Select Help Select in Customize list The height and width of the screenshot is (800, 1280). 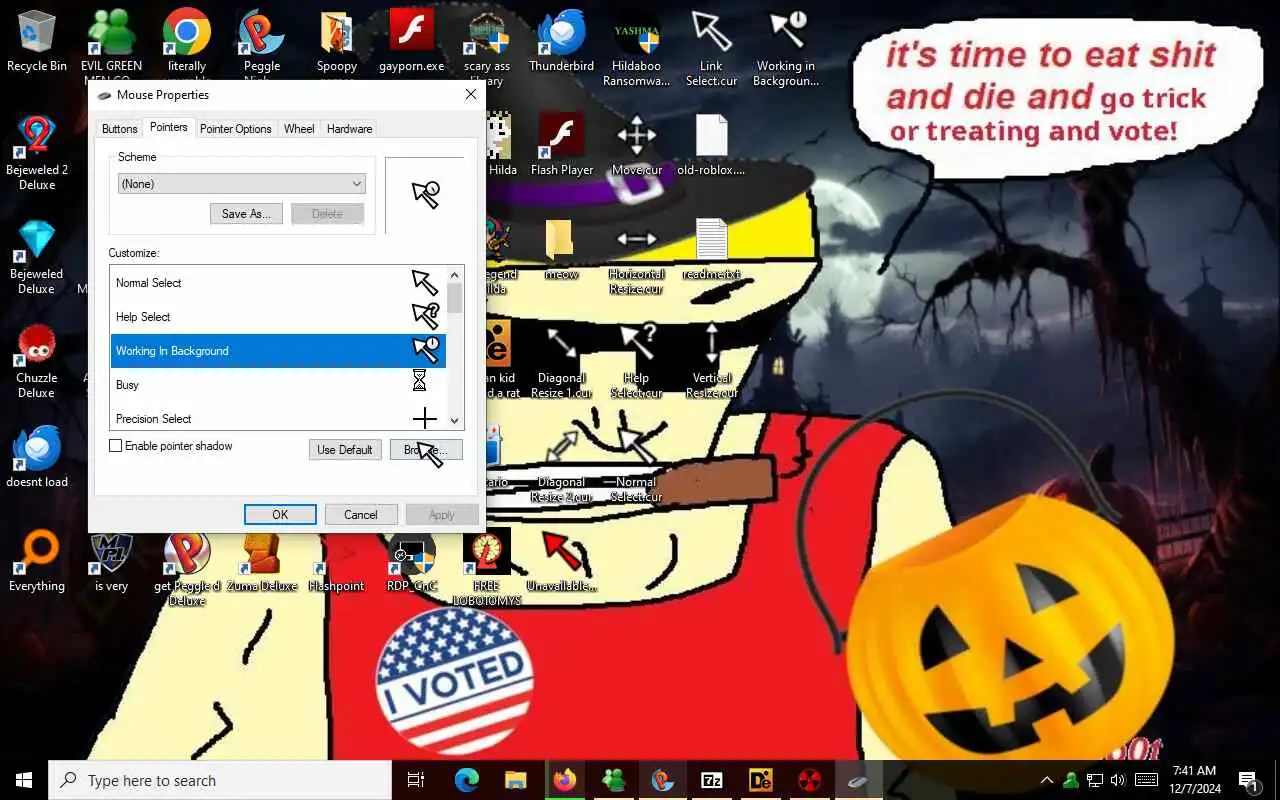278,317
